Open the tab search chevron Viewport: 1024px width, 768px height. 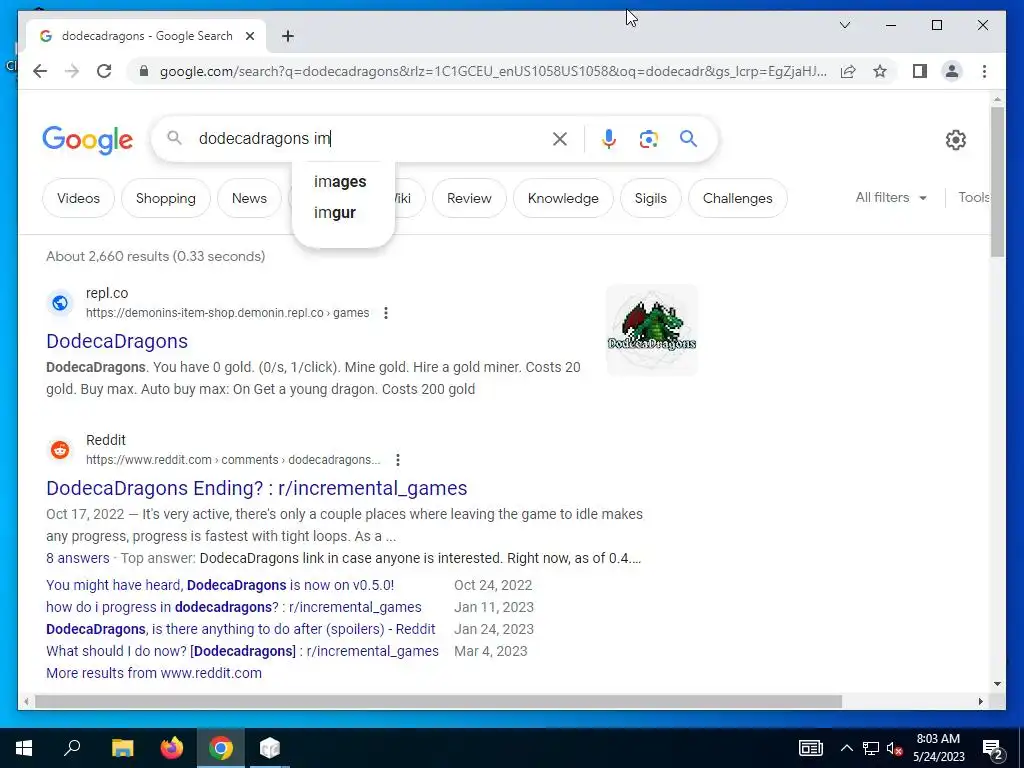844,25
